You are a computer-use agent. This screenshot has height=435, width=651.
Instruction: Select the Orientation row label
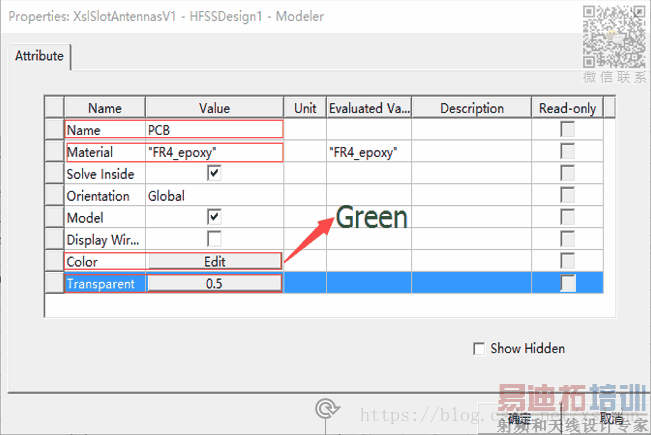[105, 196]
